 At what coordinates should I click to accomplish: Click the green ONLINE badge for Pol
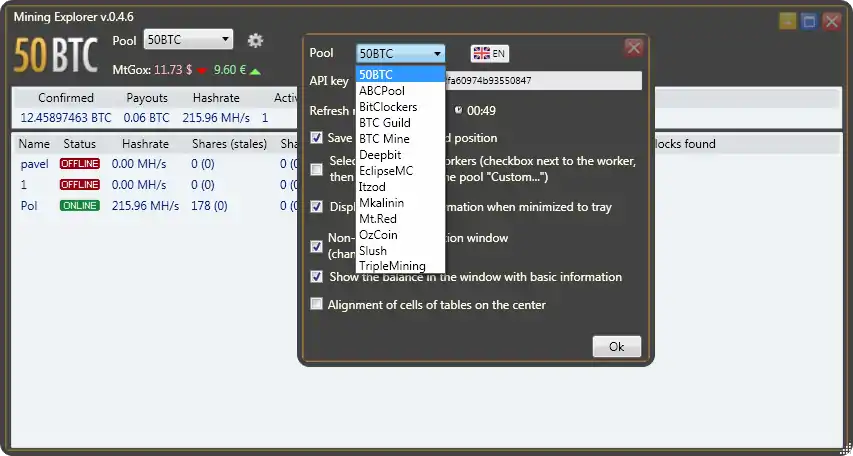(80, 206)
